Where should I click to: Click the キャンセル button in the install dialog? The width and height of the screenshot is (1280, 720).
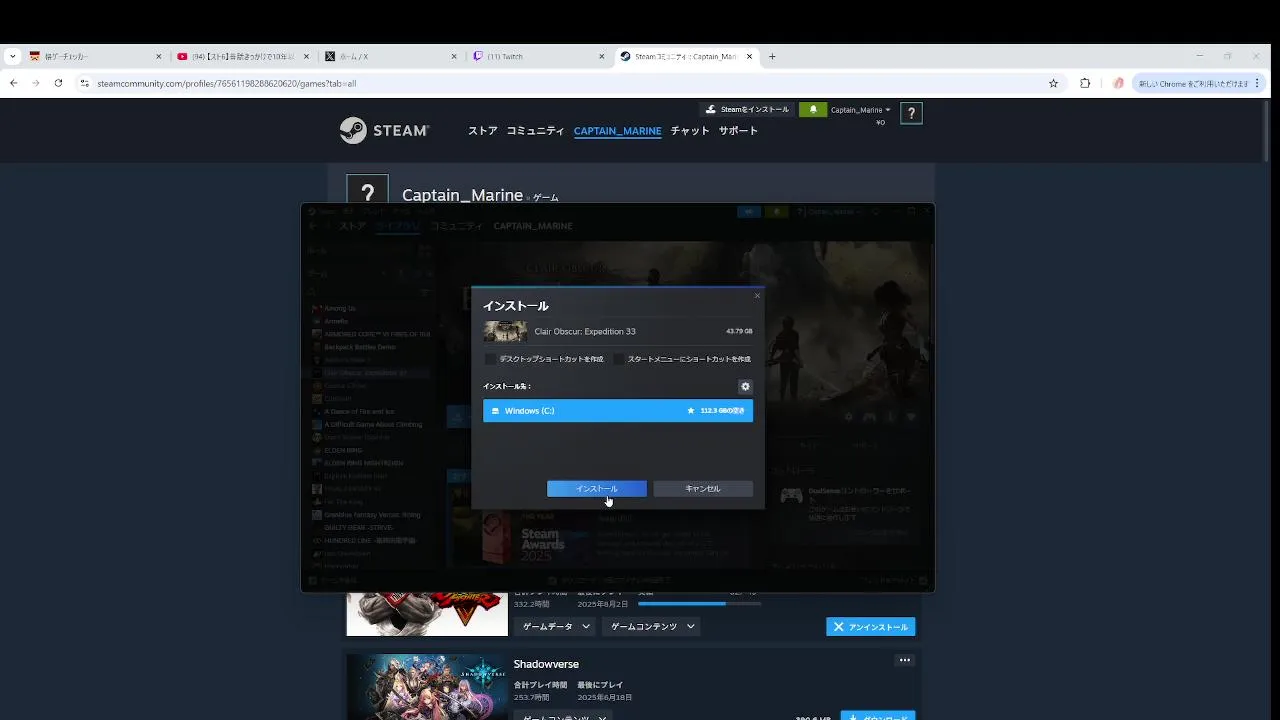pyautogui.click(x=703, y=489)
